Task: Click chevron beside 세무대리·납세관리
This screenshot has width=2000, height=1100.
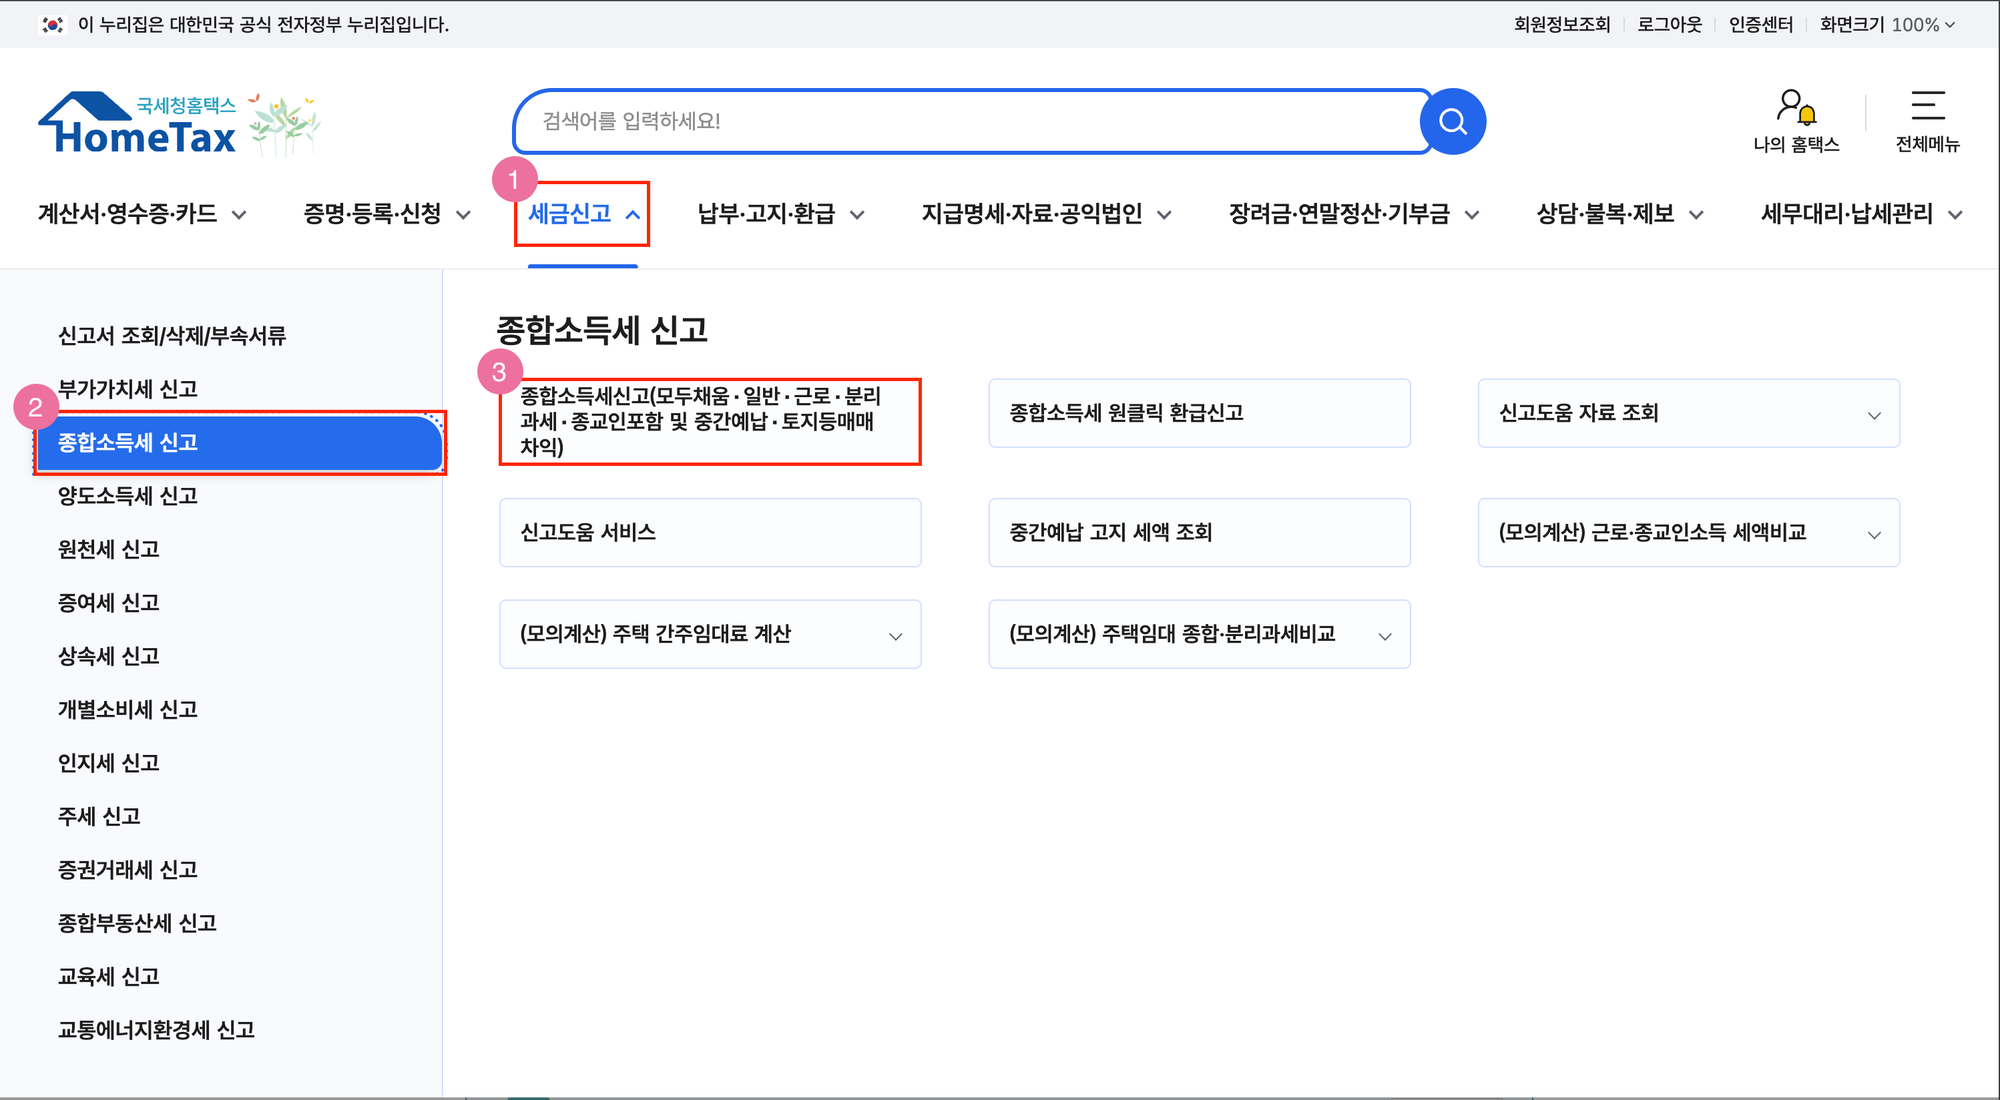Action: coord(1955,215)
